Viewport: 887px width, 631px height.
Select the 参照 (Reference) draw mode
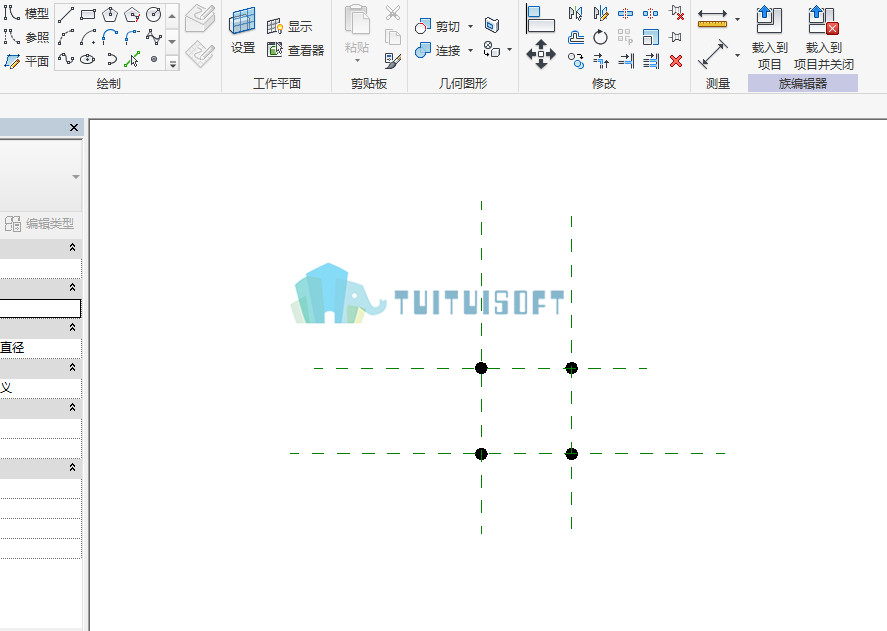click(27, 37)
